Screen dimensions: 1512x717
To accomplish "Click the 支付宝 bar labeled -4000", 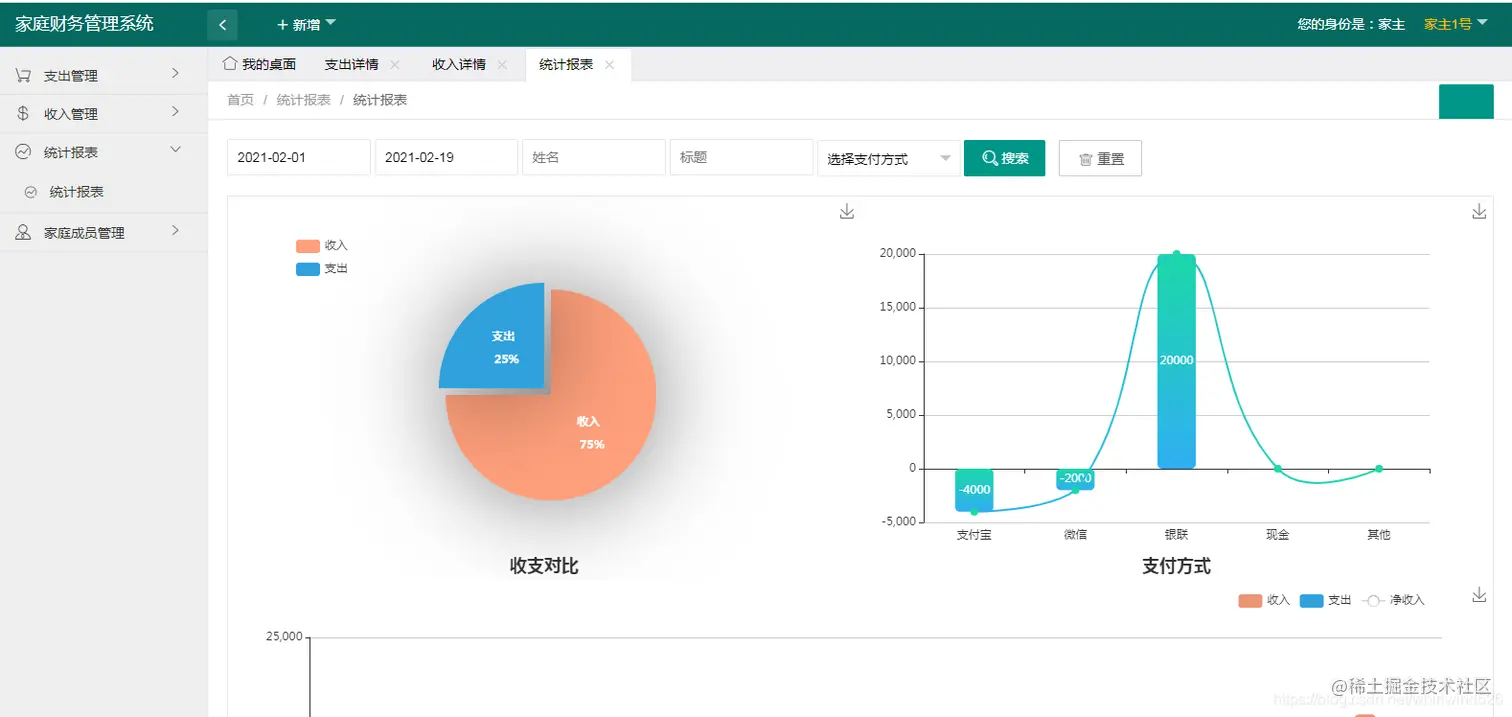I will point(974,490).
